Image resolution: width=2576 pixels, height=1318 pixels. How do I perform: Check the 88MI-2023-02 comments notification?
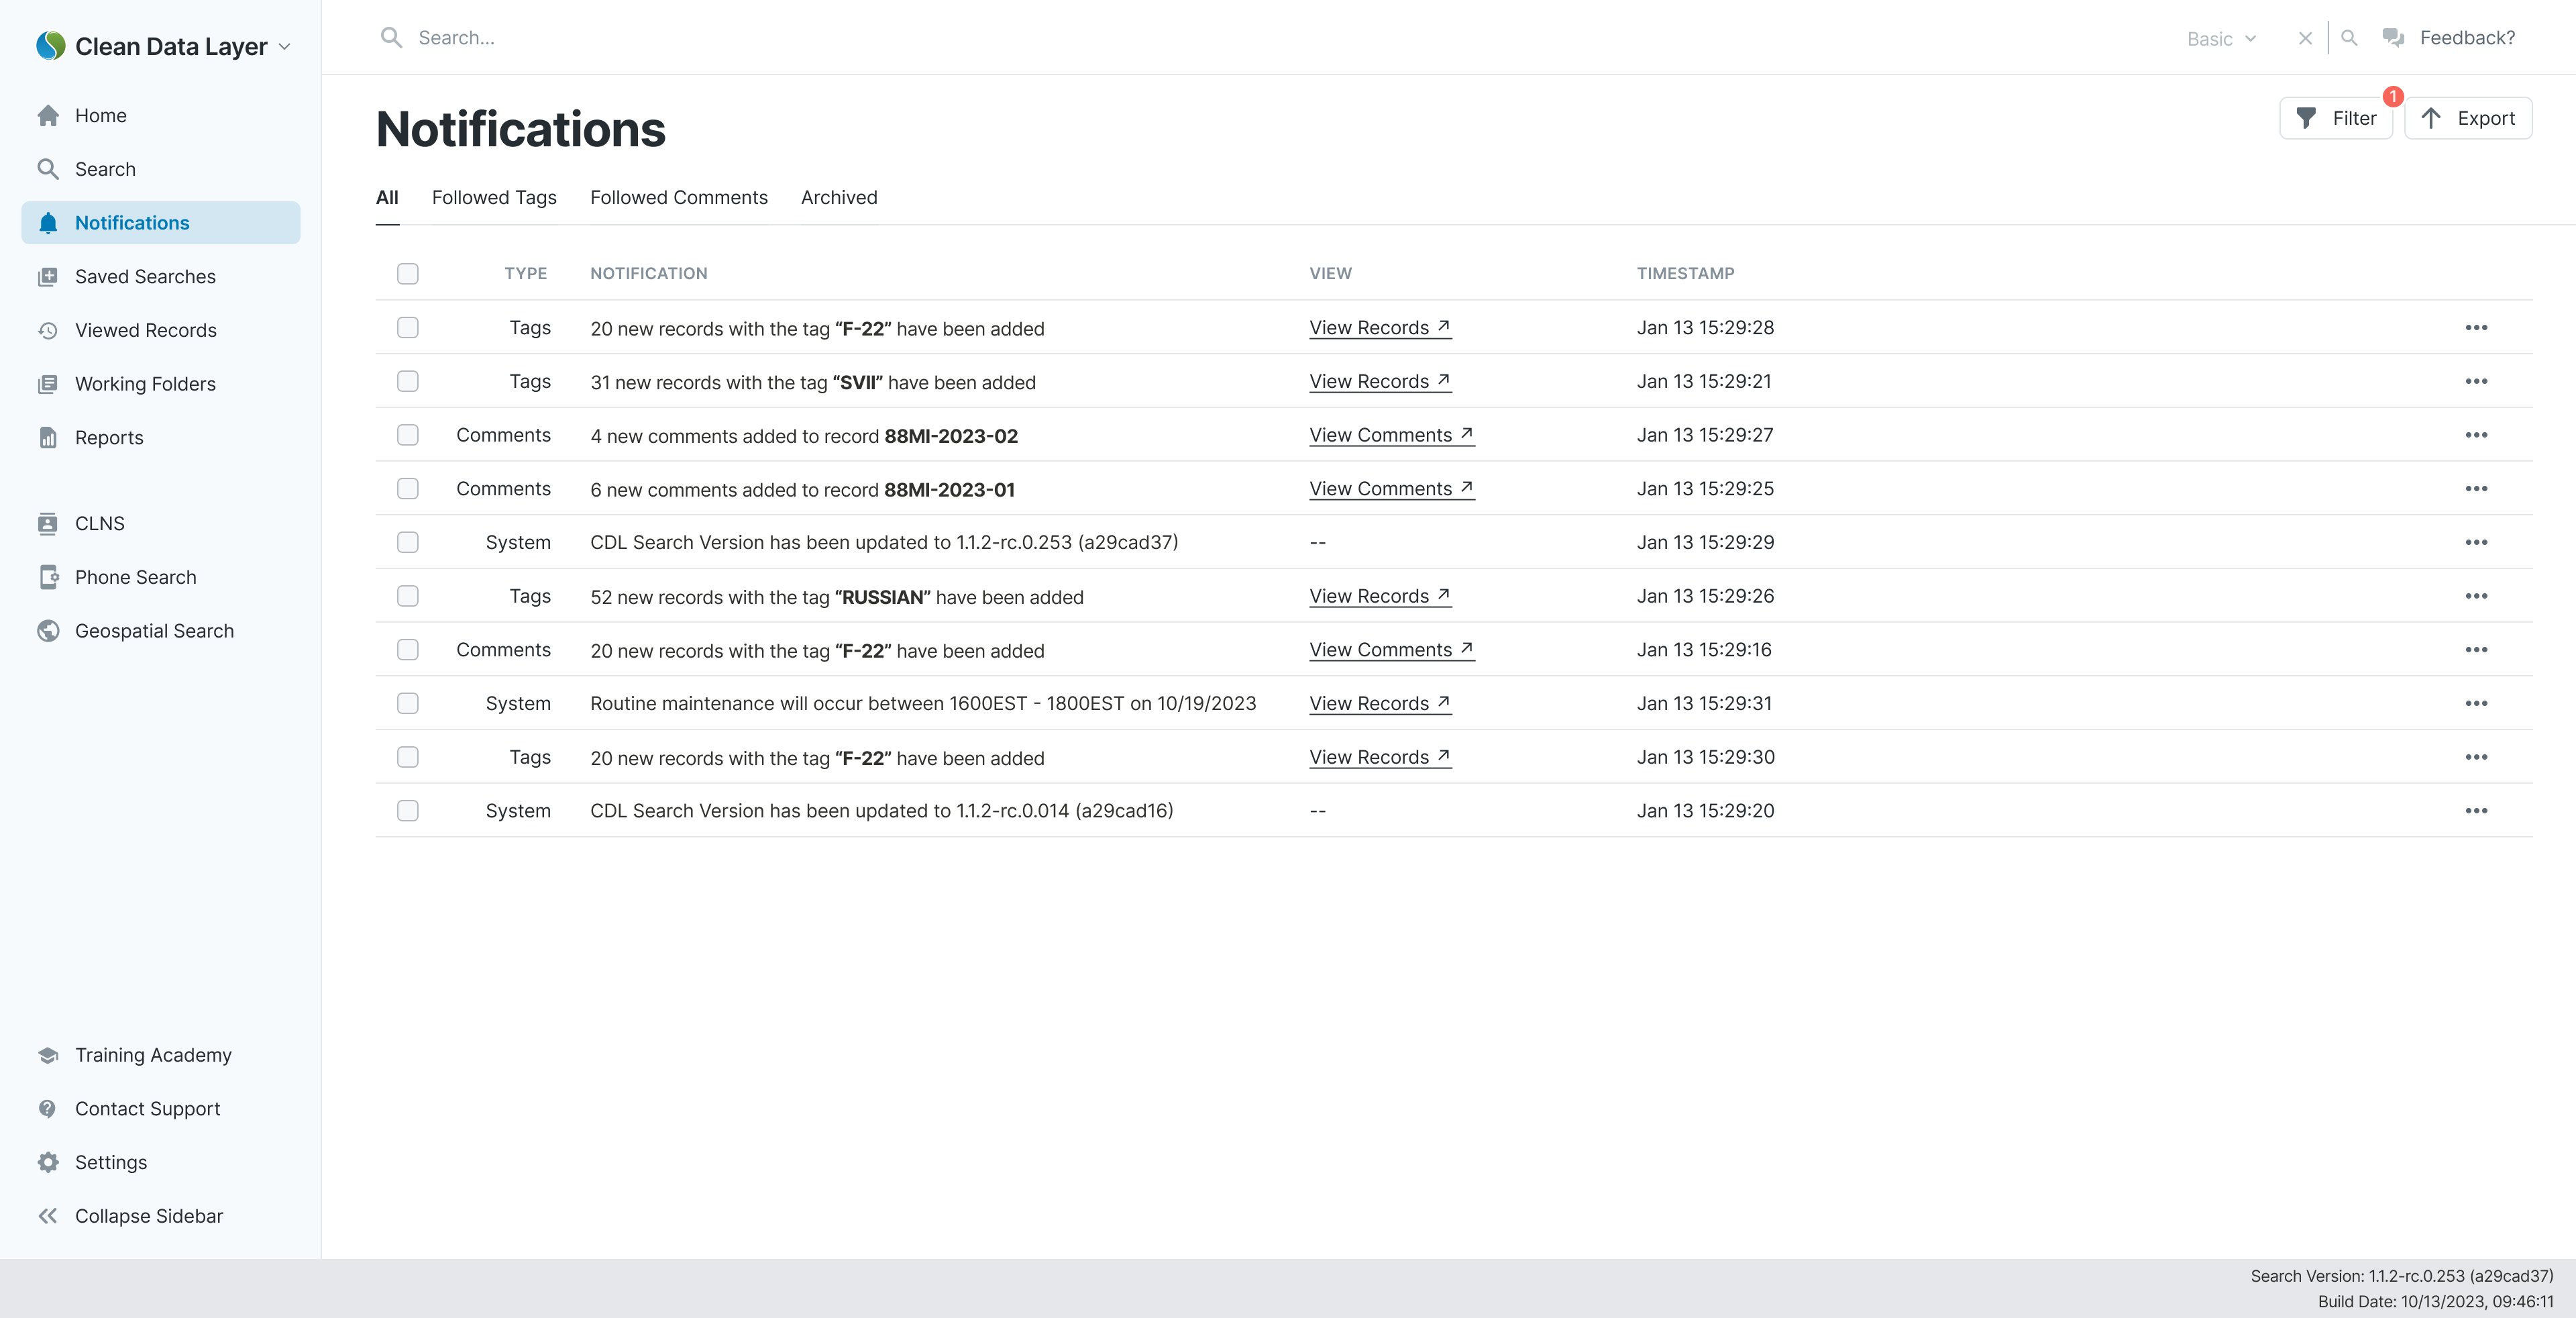tap(407, 435)
